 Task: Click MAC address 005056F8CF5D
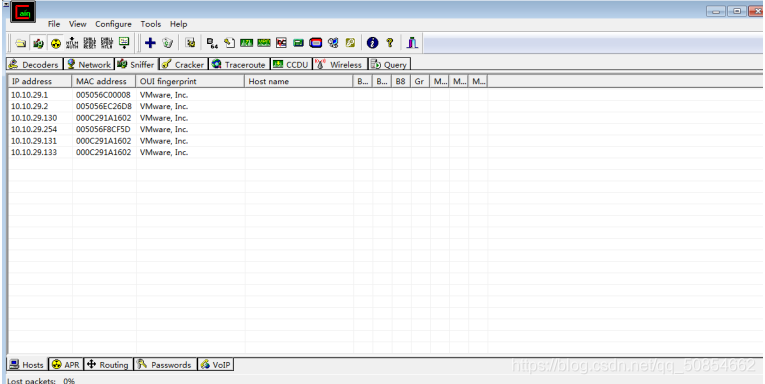tap(103, 129)
